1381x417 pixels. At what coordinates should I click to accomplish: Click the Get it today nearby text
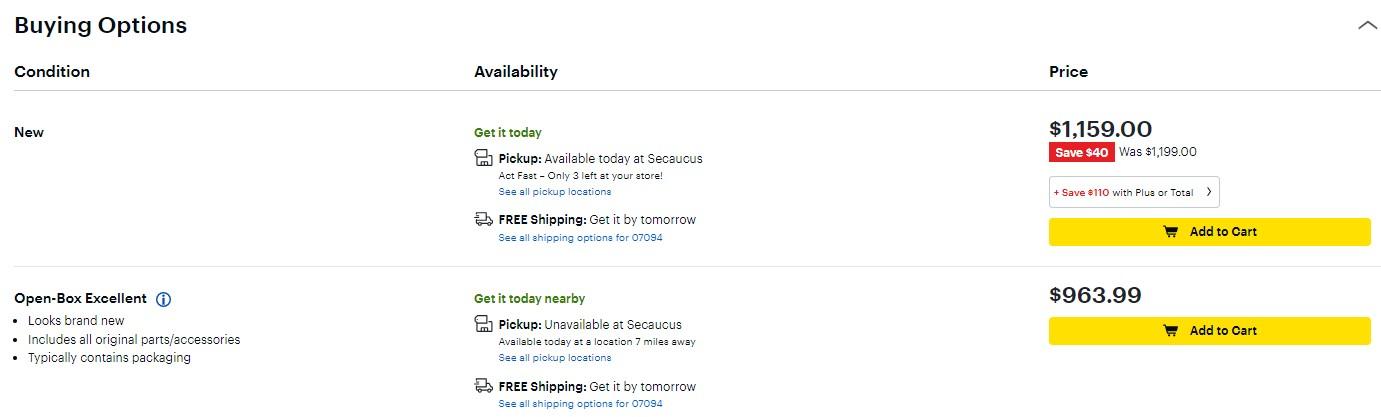pos(529,299)
